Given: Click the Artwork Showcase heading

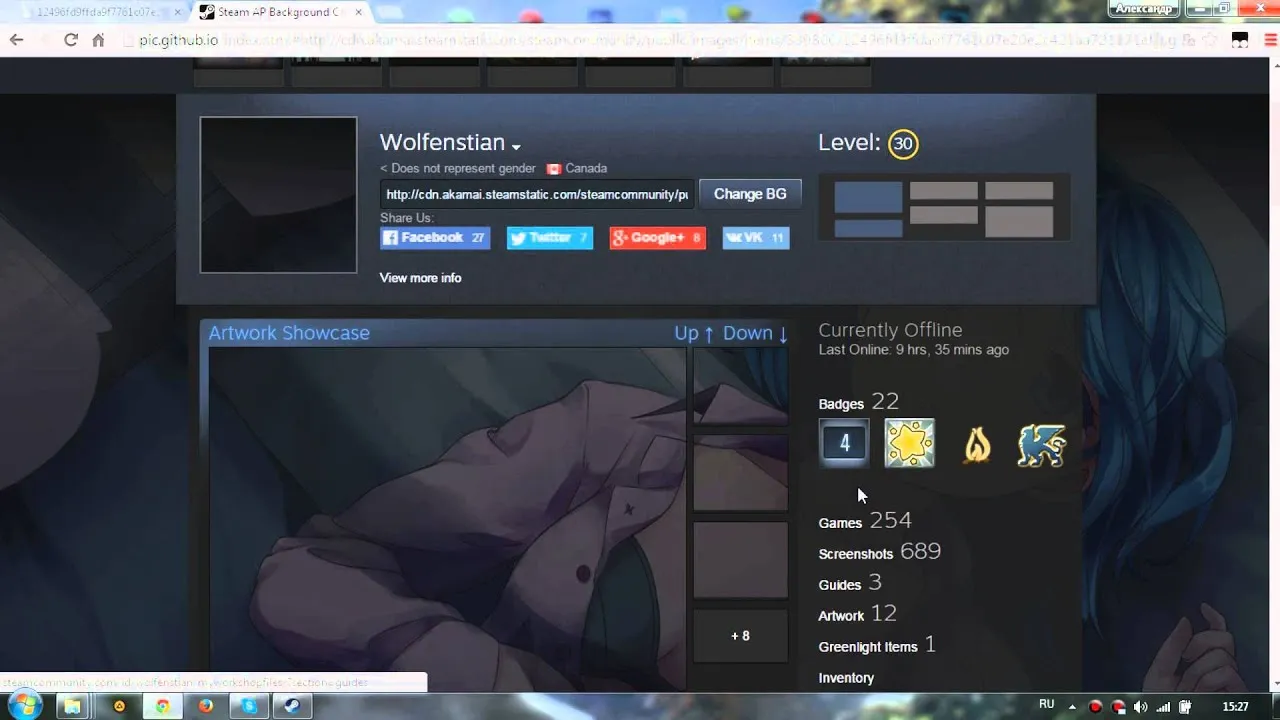Looking at the screenshot, I should pyautogui.click(x=289, y=333).
